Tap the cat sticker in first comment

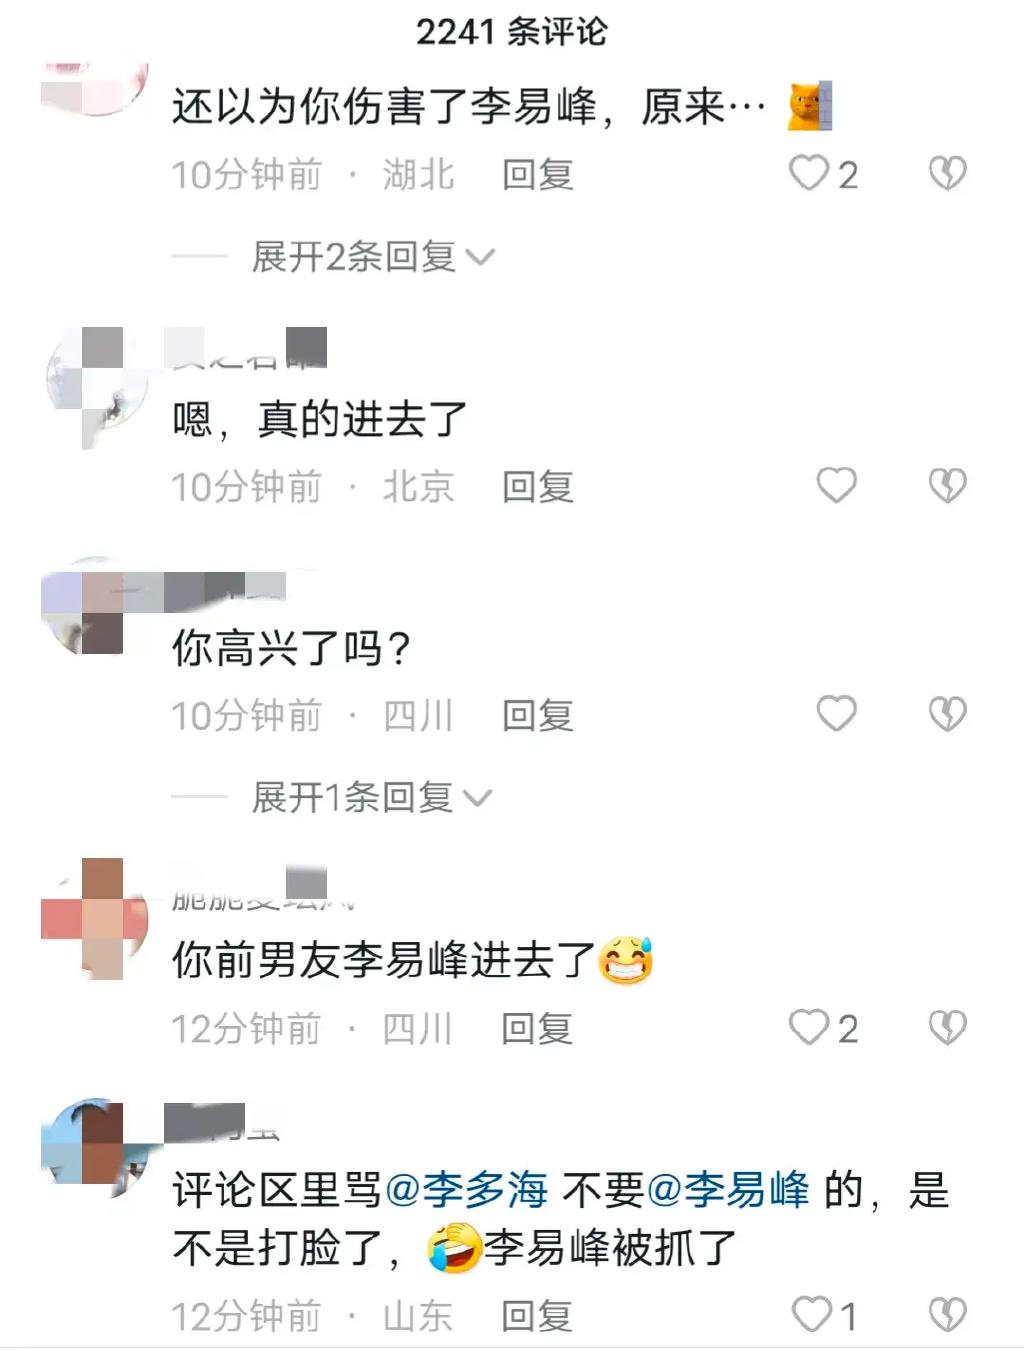810,106
